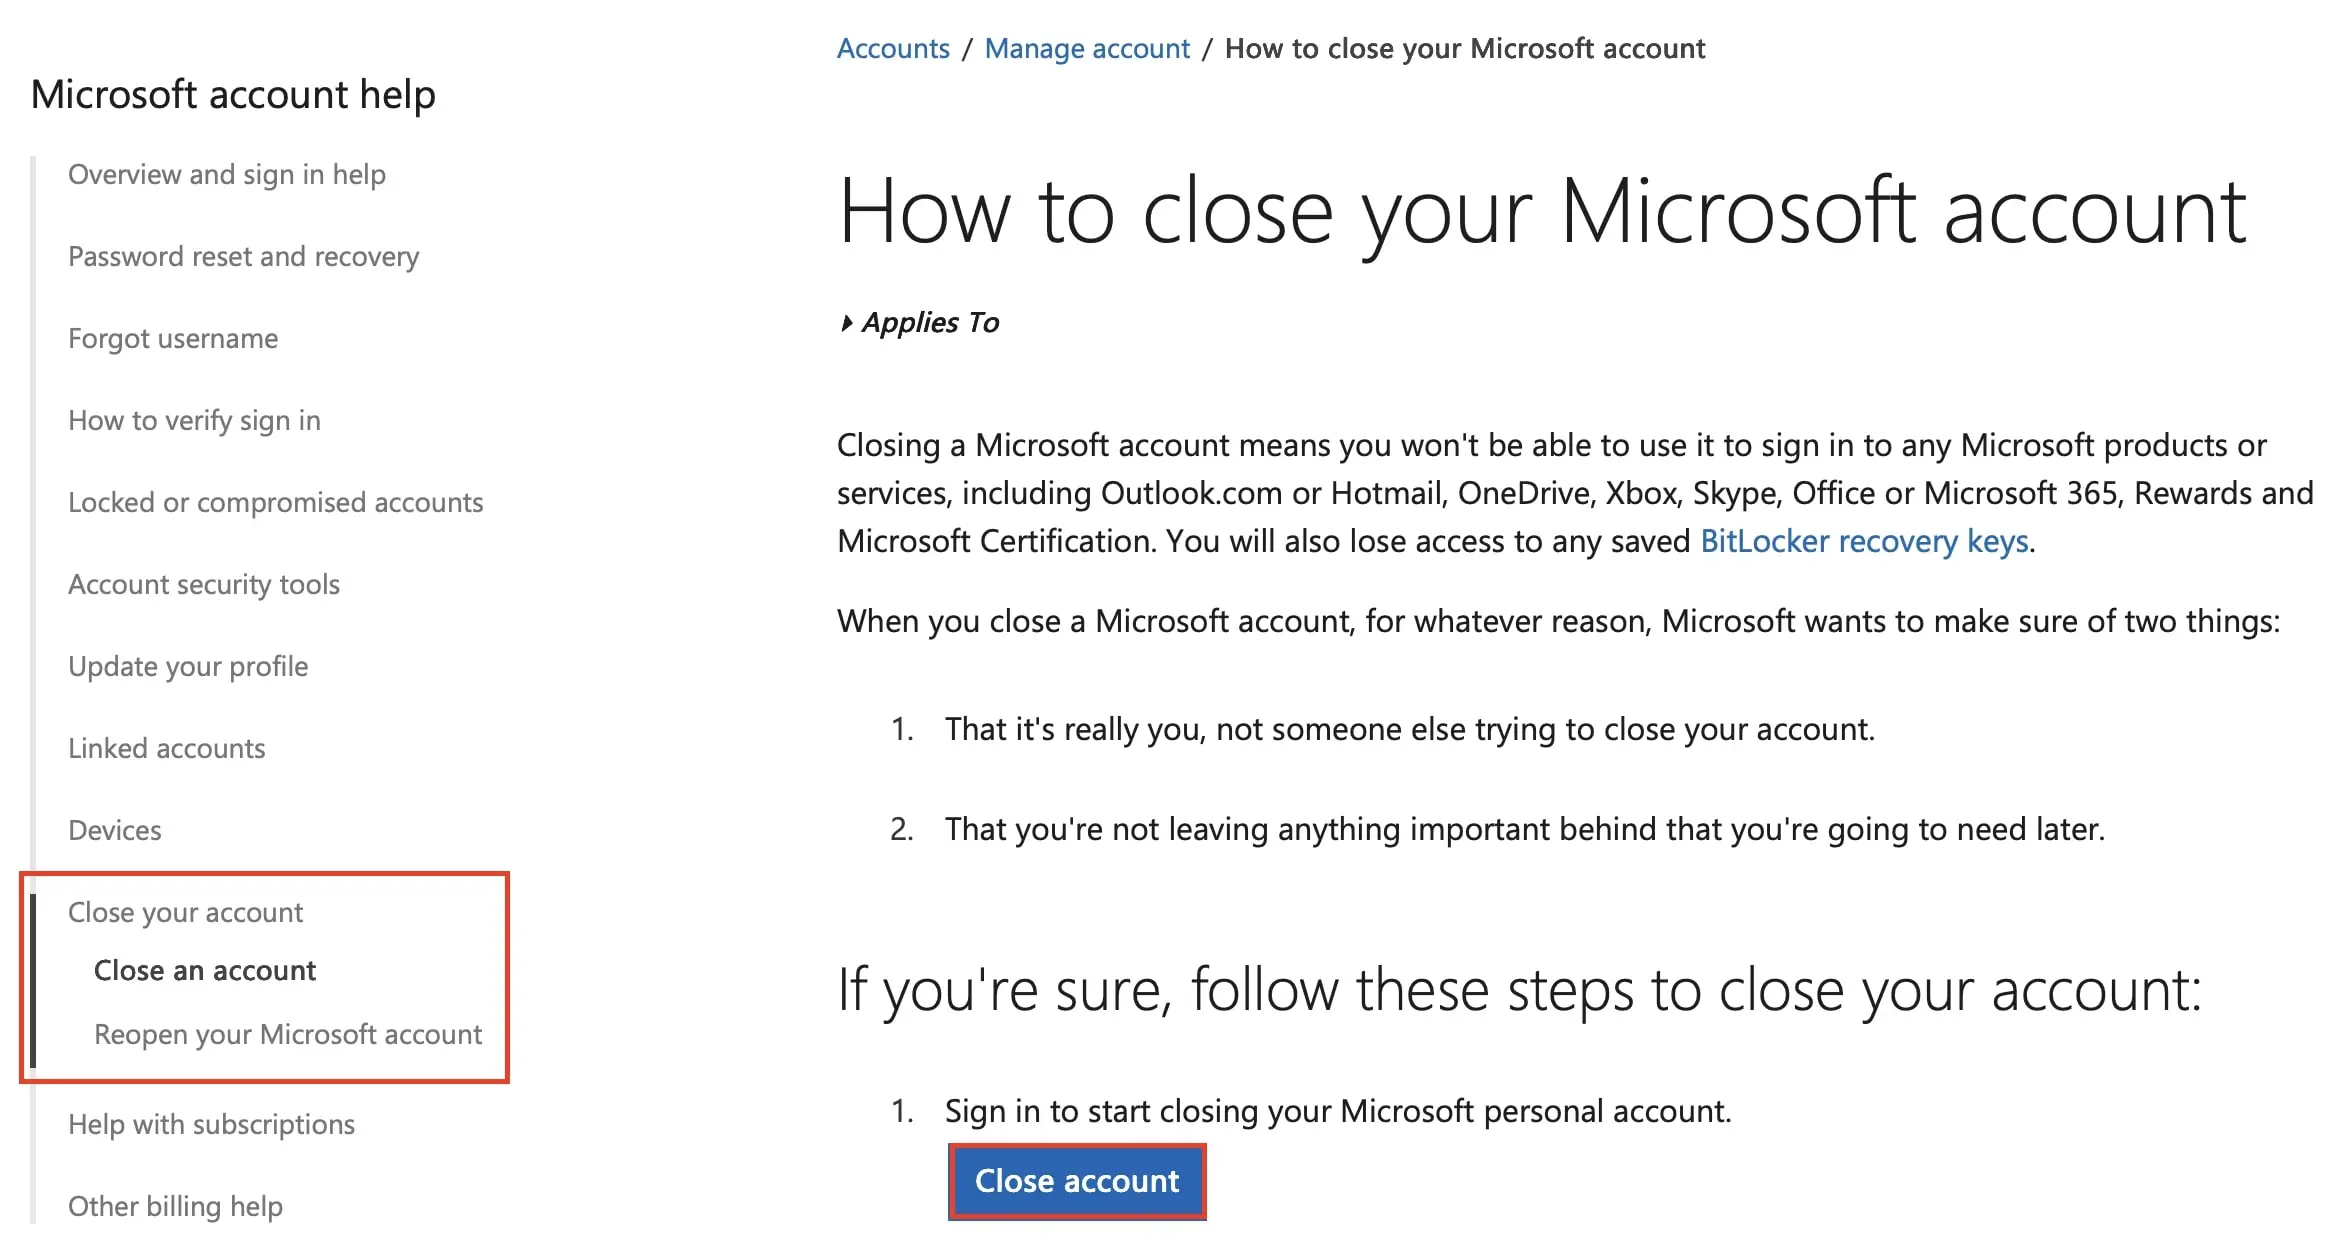2348x1250 pixels.
Task: Open Update your profile section
Action: click(x=188, y=666)
